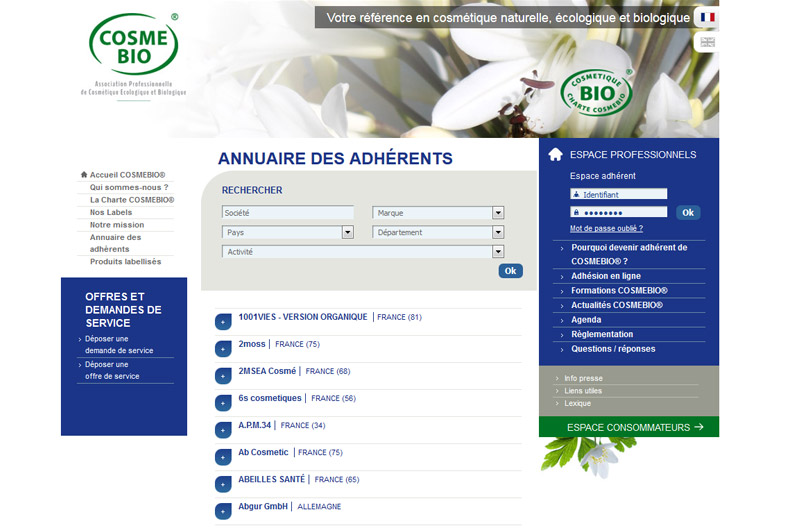This screenshot has height=528, width=792.
Task: Open A.P.M.34 company name
Action: [255, 425]
